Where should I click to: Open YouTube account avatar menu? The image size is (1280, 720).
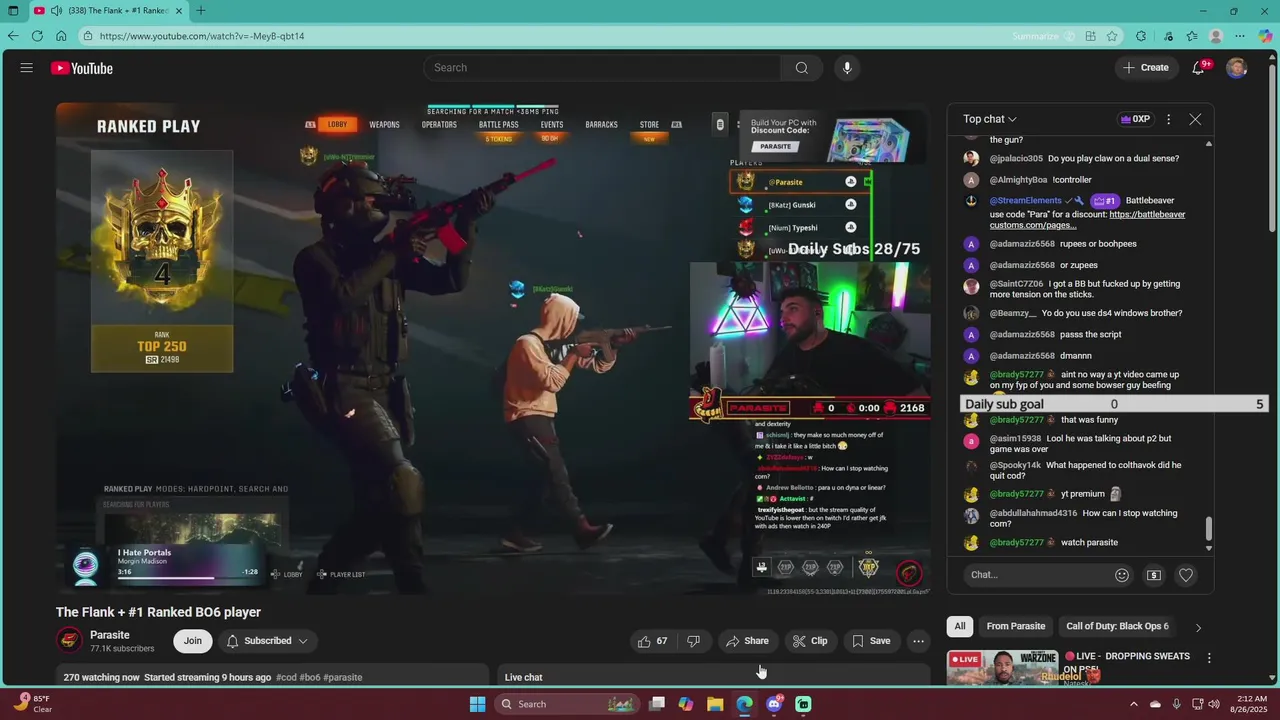pos(1237,68)
